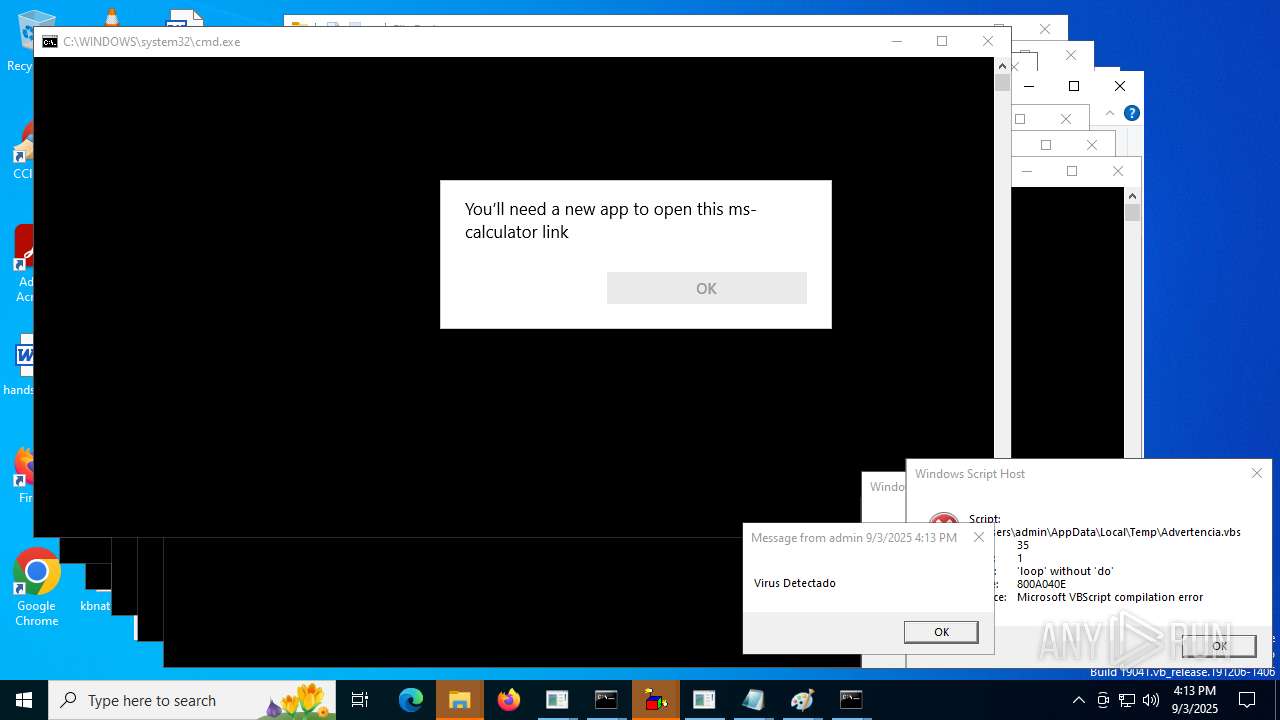The width and height of the screenshot is (1280, 720).
Task: Click OK in the Virus Detectado message
Action: click(x=941, y=632)
